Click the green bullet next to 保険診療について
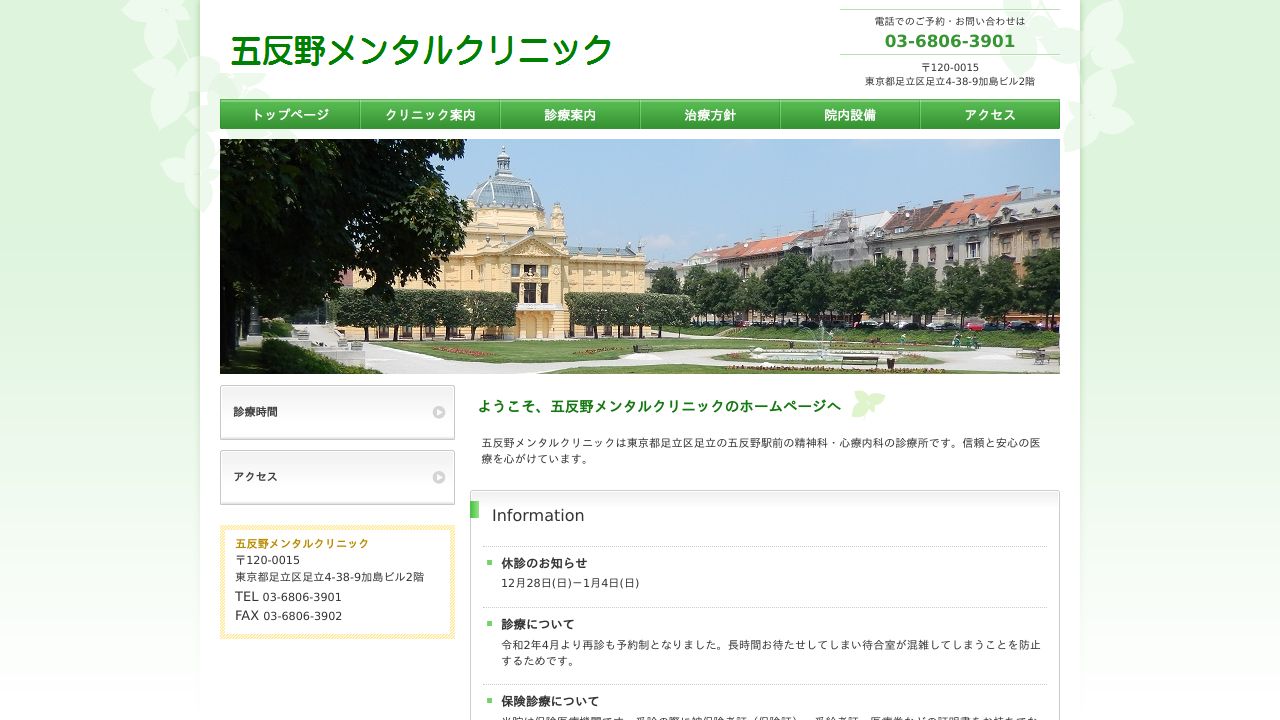This screenshot has width=1280, height=720. [x=490, y=701]
